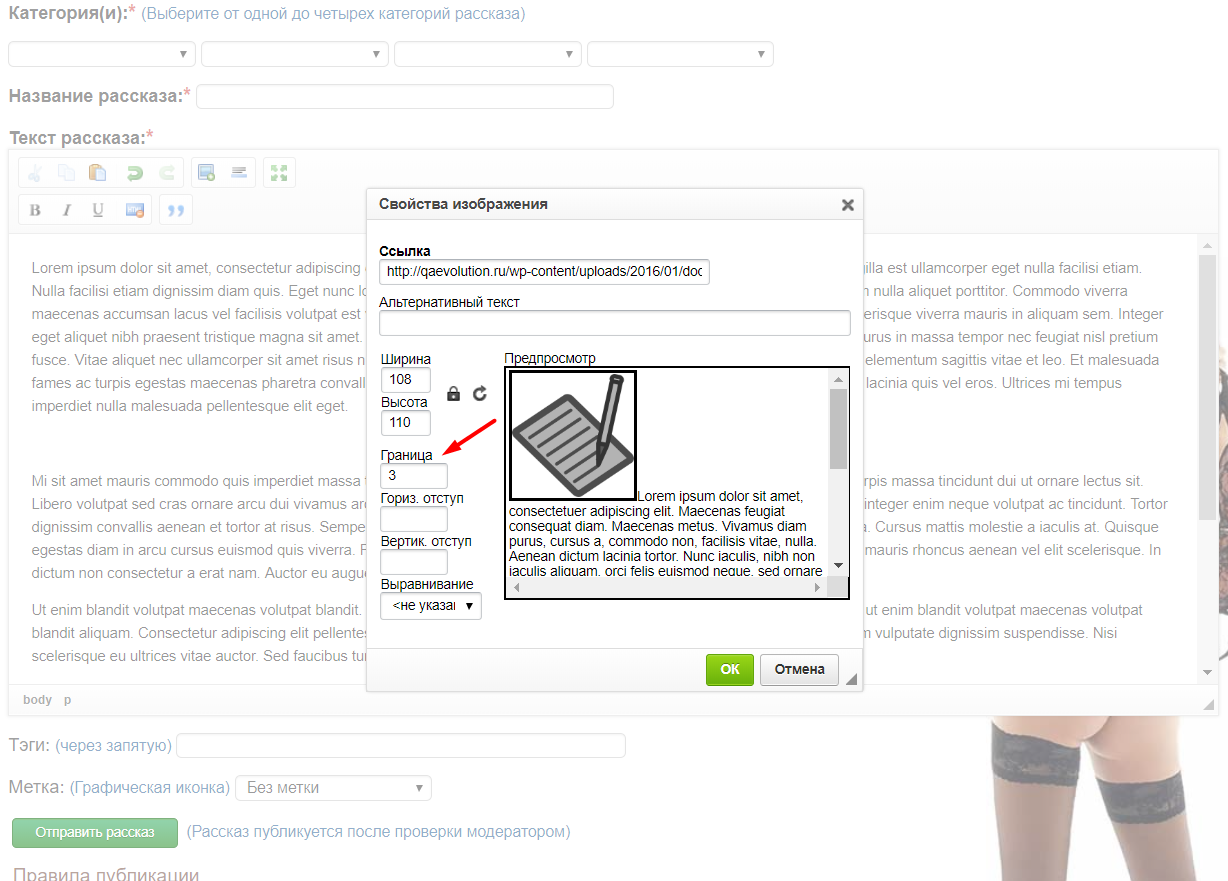Click the Граница border input field
1228x881 pixels.
point(414,476)
